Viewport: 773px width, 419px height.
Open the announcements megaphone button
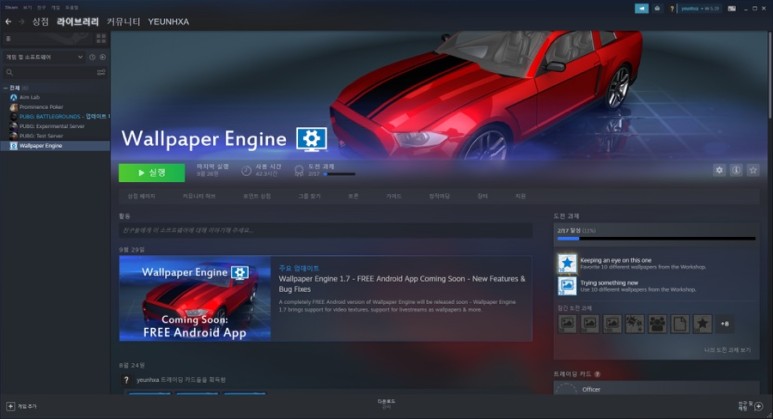tap(641, 8)
